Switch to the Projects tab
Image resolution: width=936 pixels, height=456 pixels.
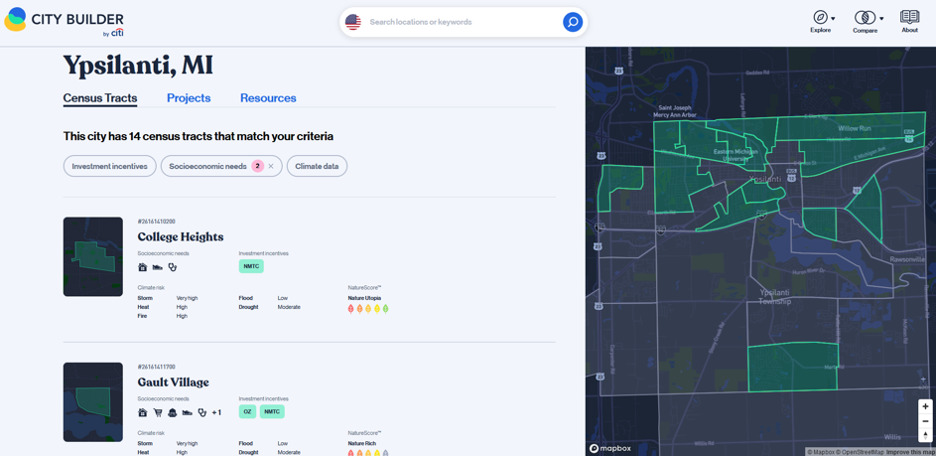(x=189, y=98)
